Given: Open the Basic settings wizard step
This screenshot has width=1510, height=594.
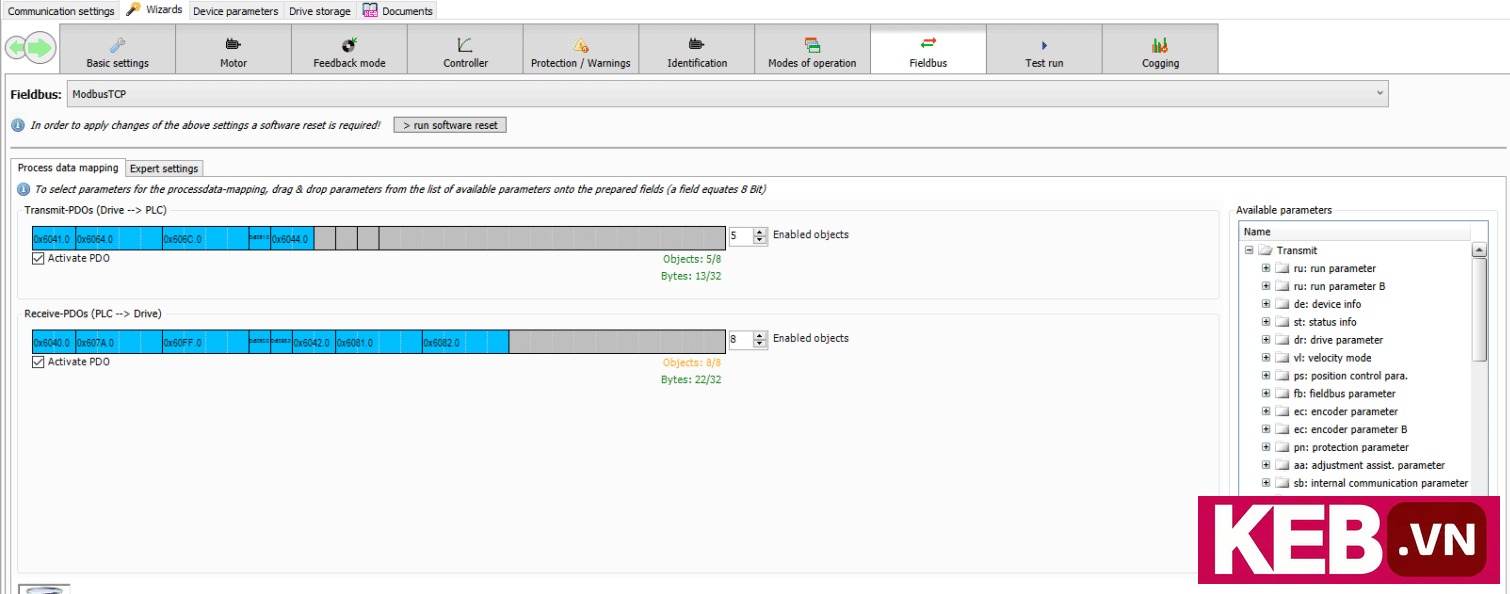Looking at the screenshot, I should coord(117,49).
